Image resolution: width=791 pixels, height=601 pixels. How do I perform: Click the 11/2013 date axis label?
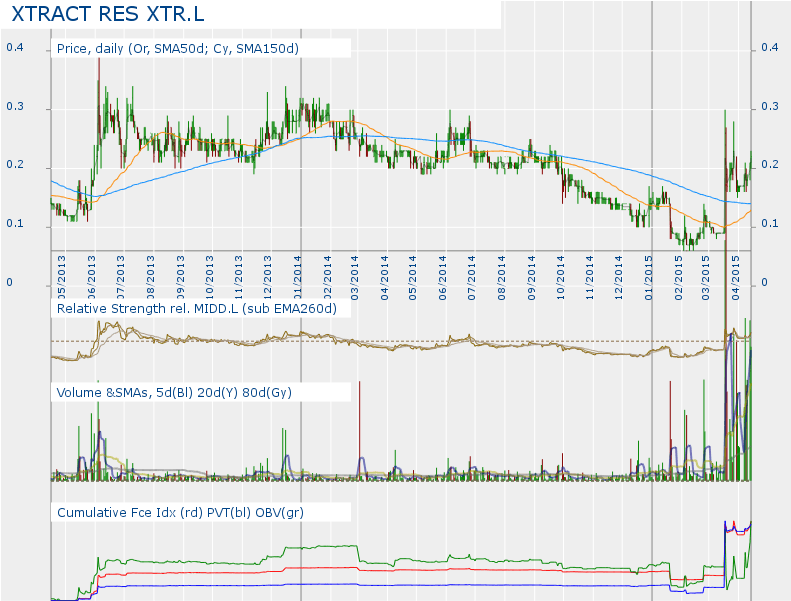(x=238, y=278)
